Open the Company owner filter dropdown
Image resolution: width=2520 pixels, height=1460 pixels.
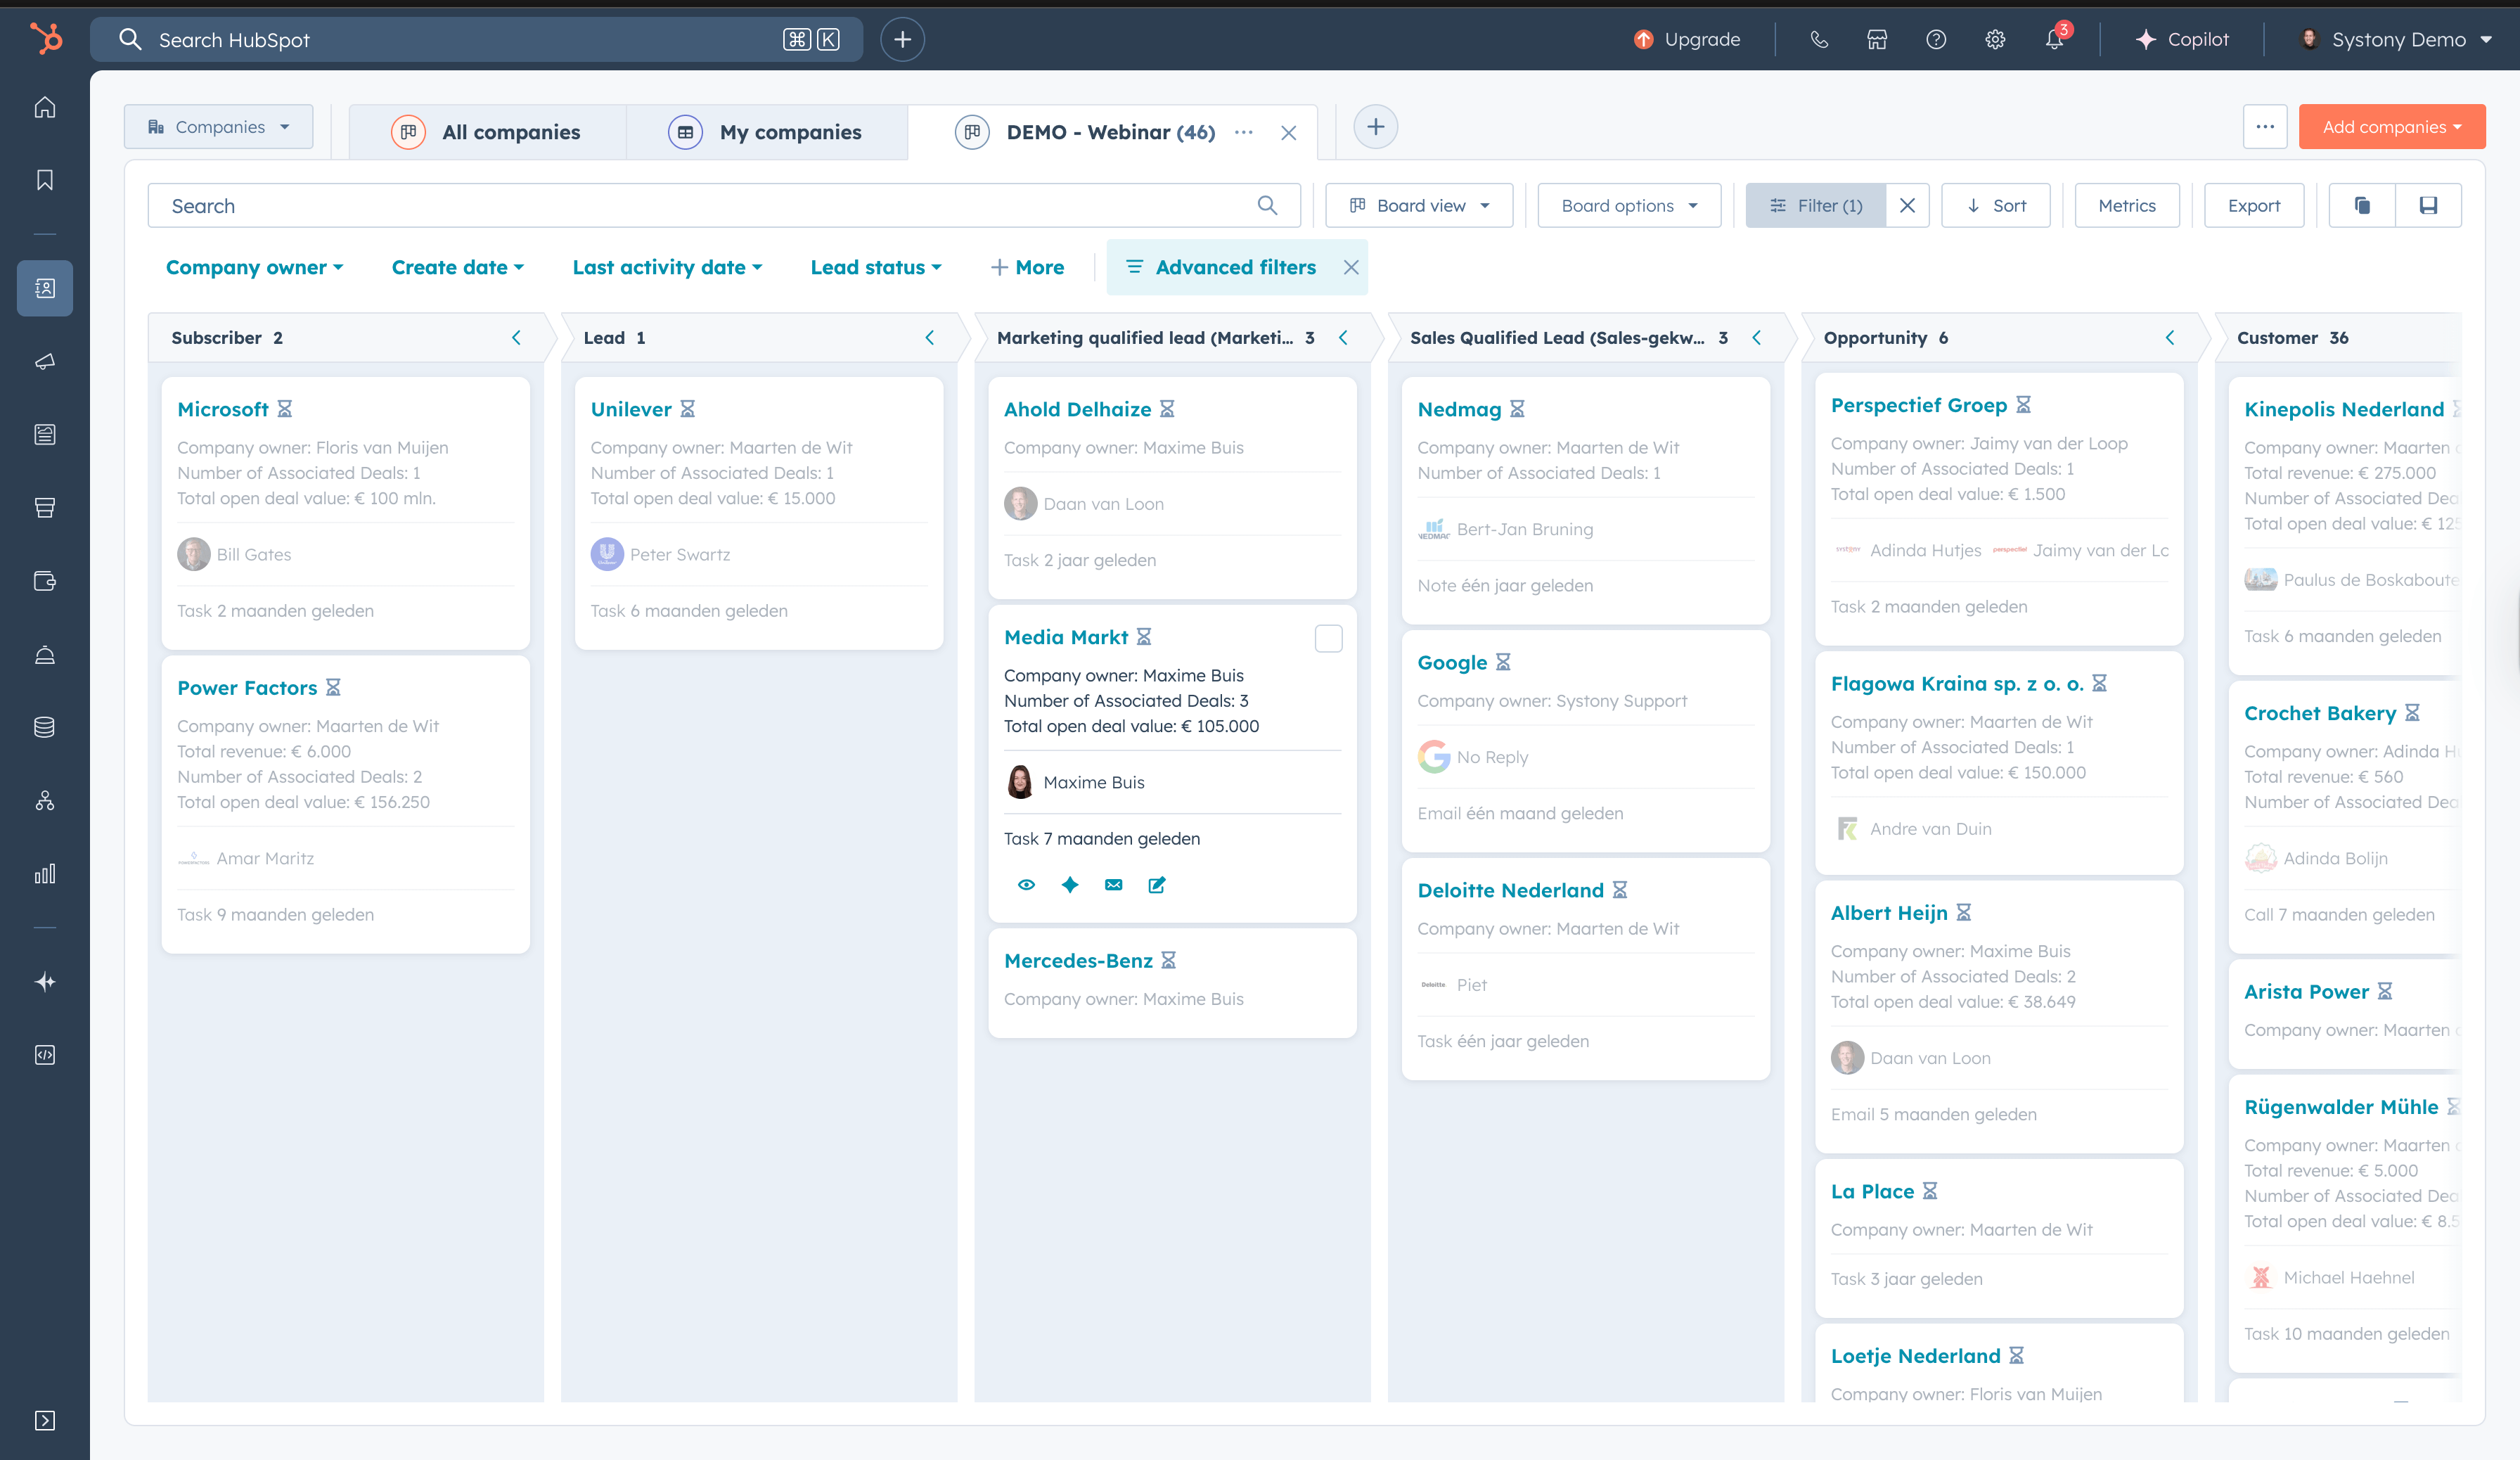coord(254,267)
